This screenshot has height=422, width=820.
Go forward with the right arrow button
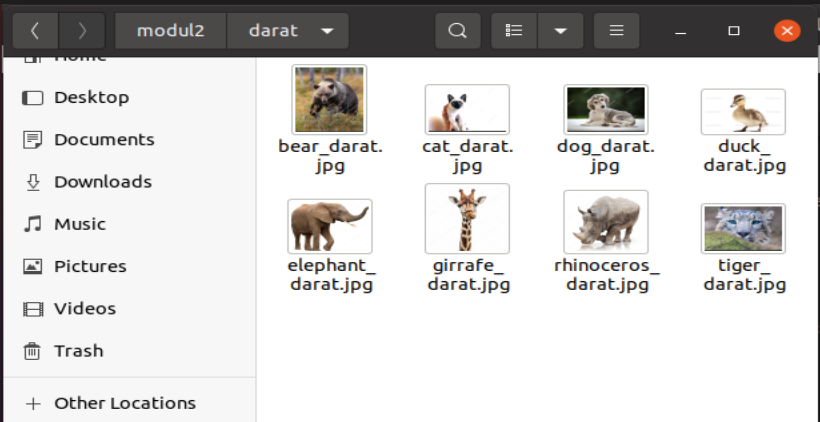82,31
